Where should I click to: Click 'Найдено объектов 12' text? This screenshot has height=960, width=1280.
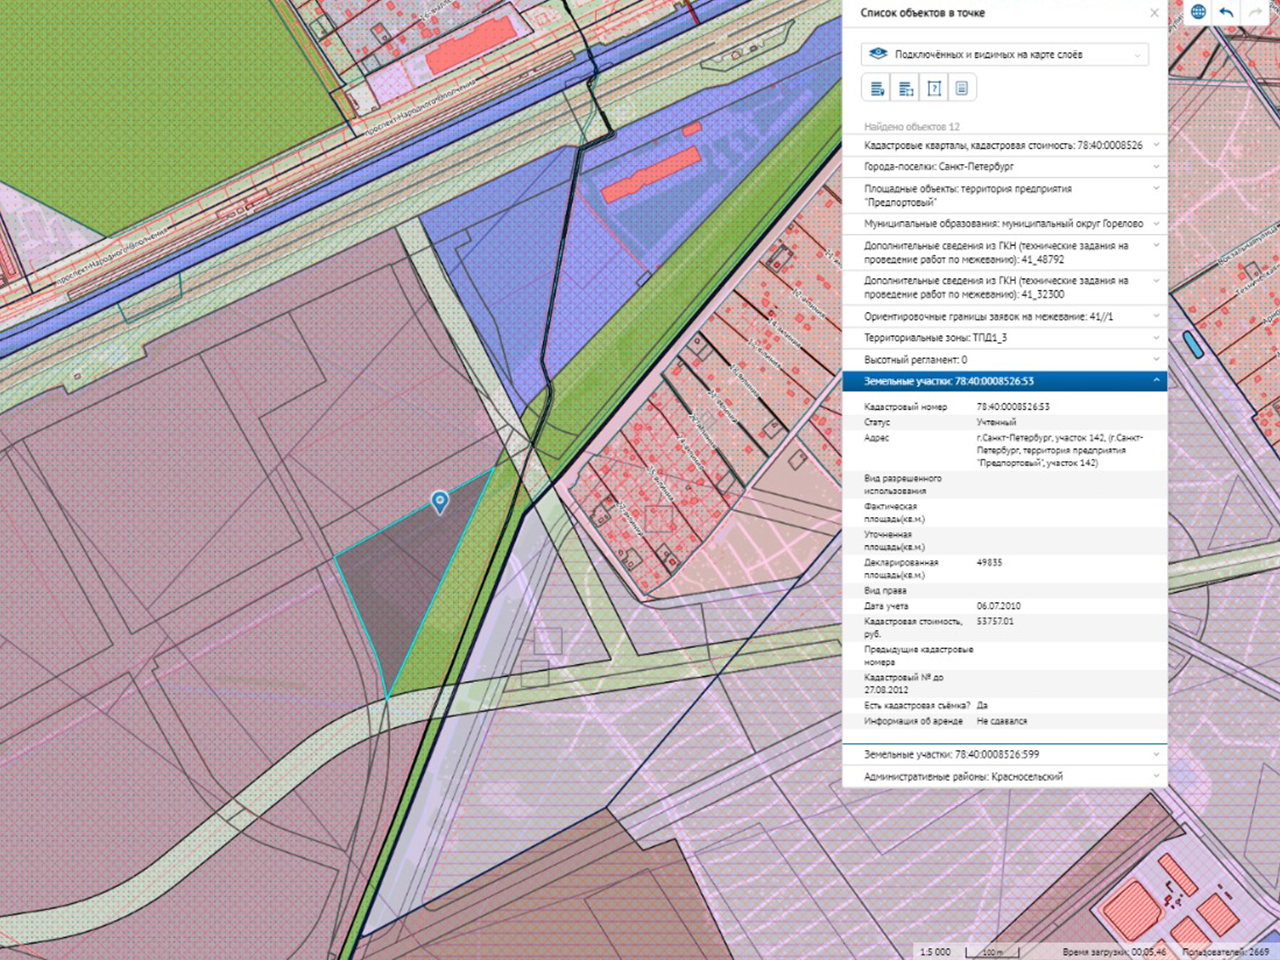(x=912, y=127)
